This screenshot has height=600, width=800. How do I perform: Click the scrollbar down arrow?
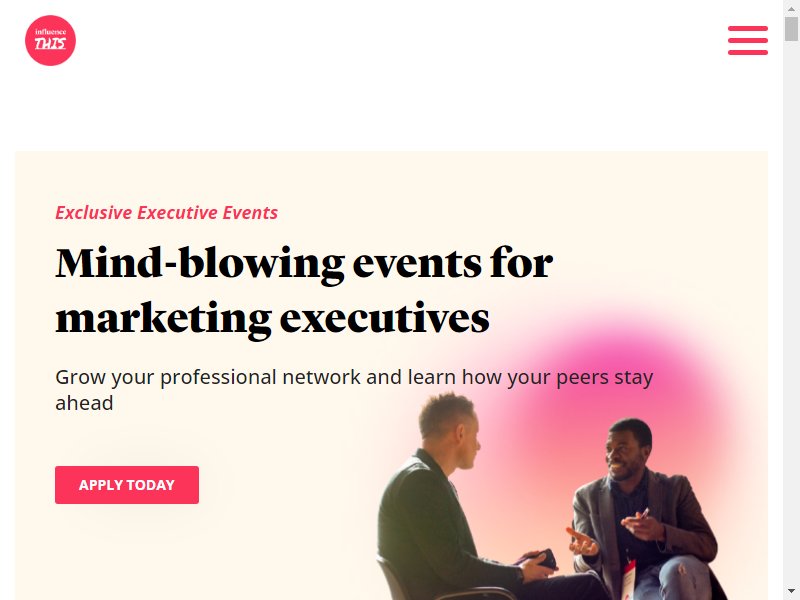coord(791,592)
